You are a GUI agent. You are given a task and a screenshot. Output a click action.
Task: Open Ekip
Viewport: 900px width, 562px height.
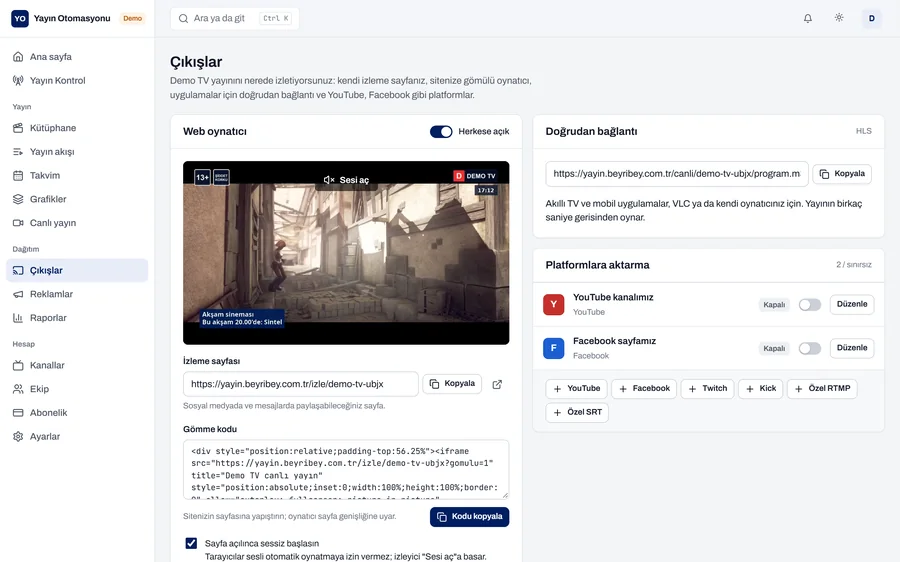tap(77, 389)
